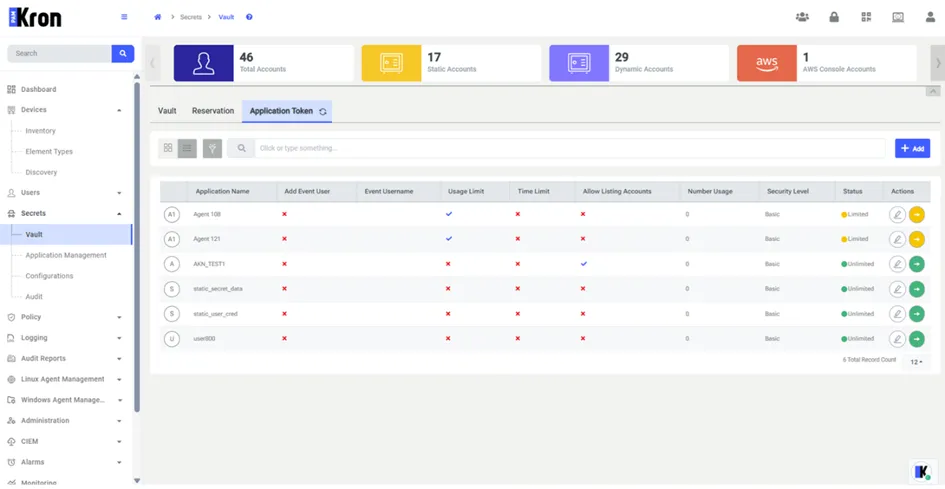Open the help question-mark icon next to Vault
Viewport: 945px width, 489px height.
[249, 17]
